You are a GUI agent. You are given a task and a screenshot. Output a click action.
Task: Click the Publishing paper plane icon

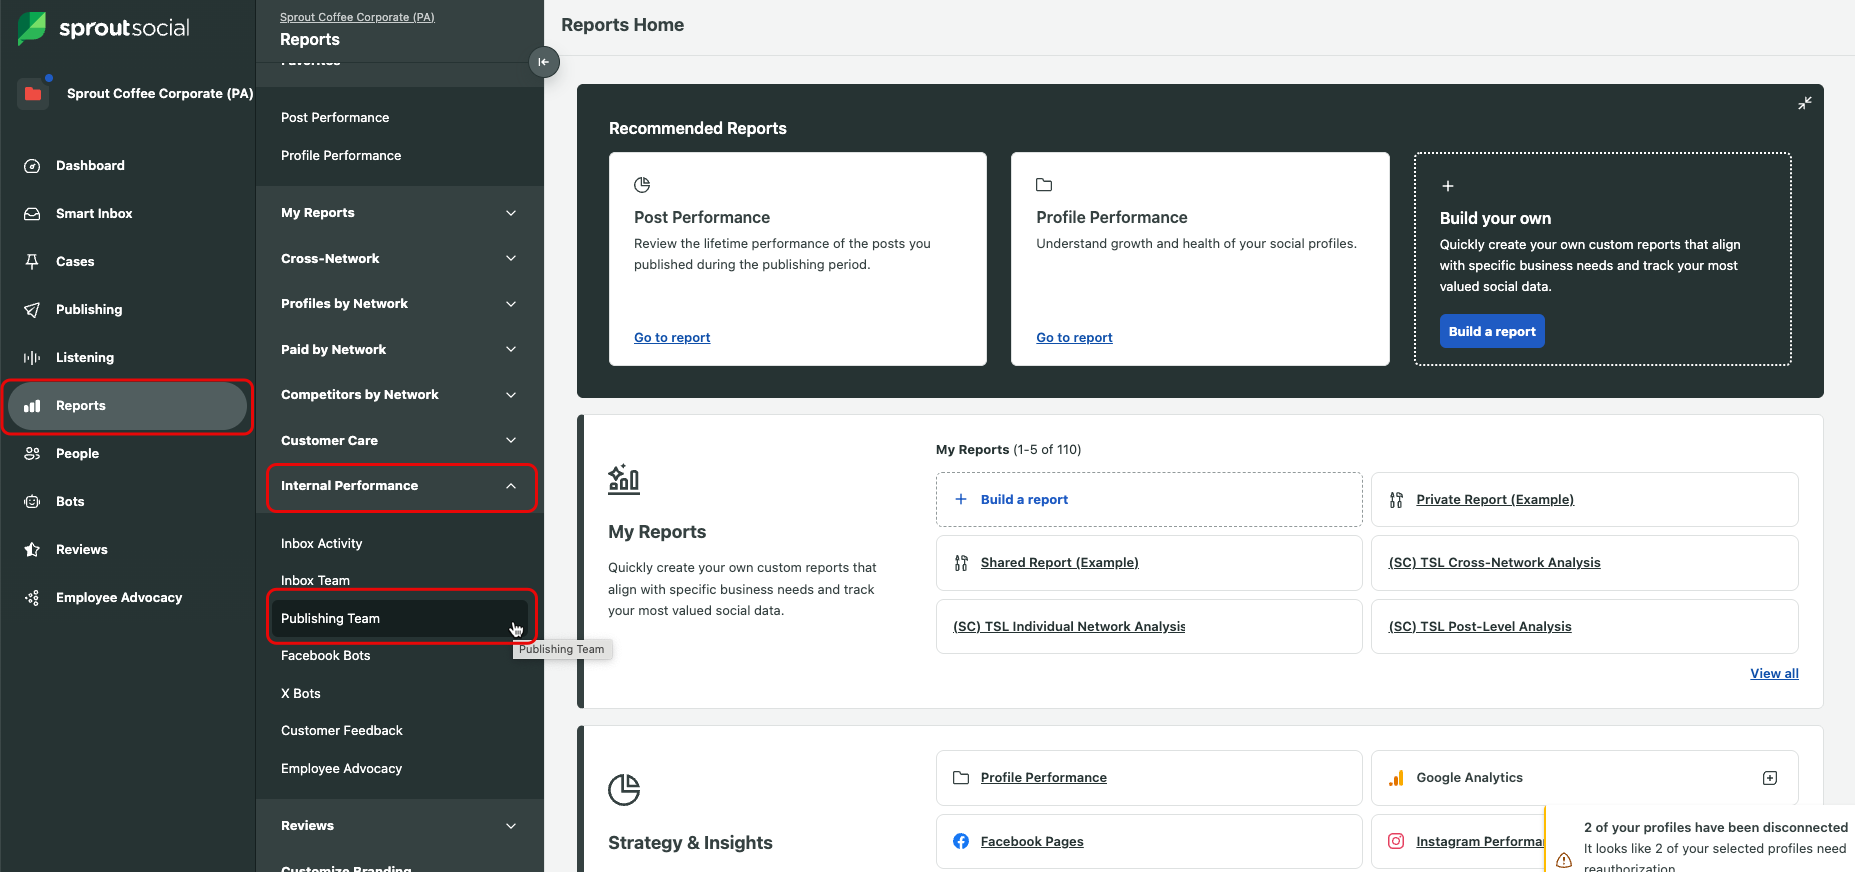point(32,310)
